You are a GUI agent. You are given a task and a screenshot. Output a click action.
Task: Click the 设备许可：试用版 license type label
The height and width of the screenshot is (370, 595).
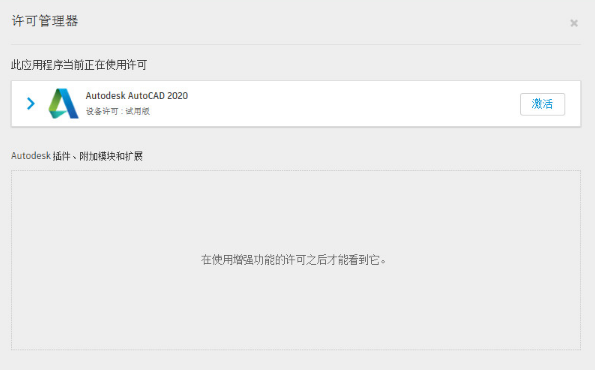click(x=118, y=111)
